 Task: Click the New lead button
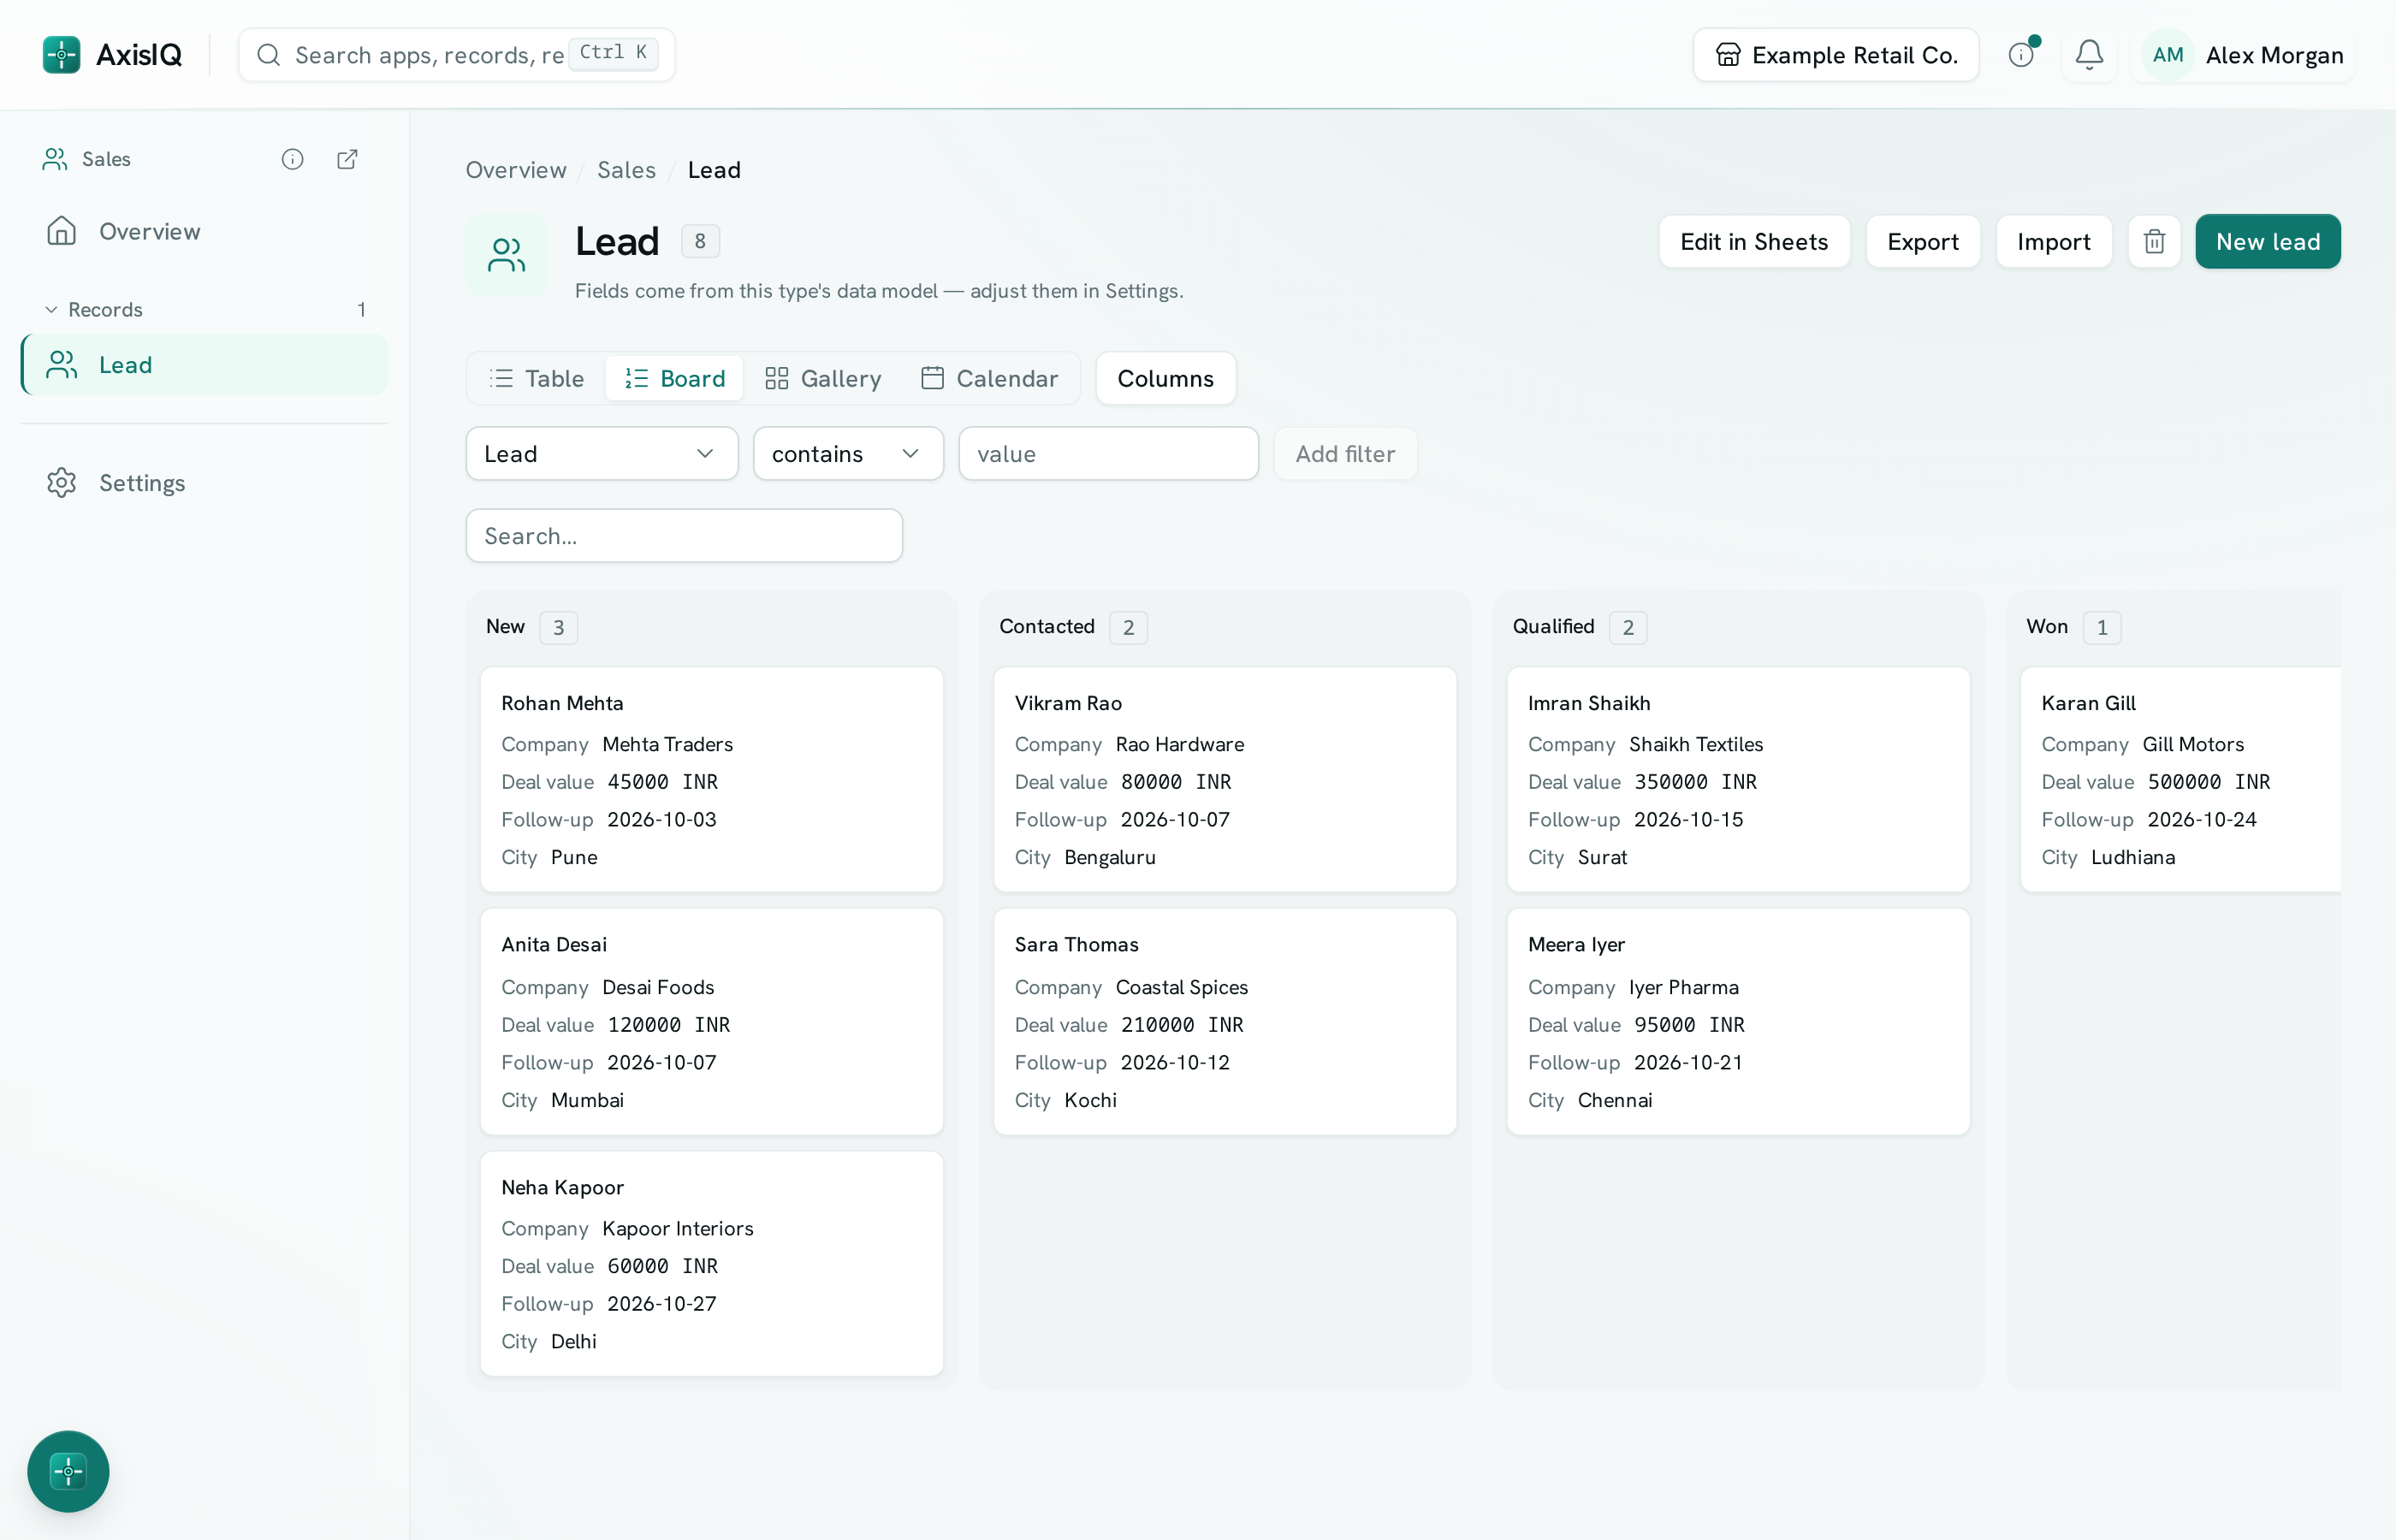pyautogui.click(x=2267, y=242)
